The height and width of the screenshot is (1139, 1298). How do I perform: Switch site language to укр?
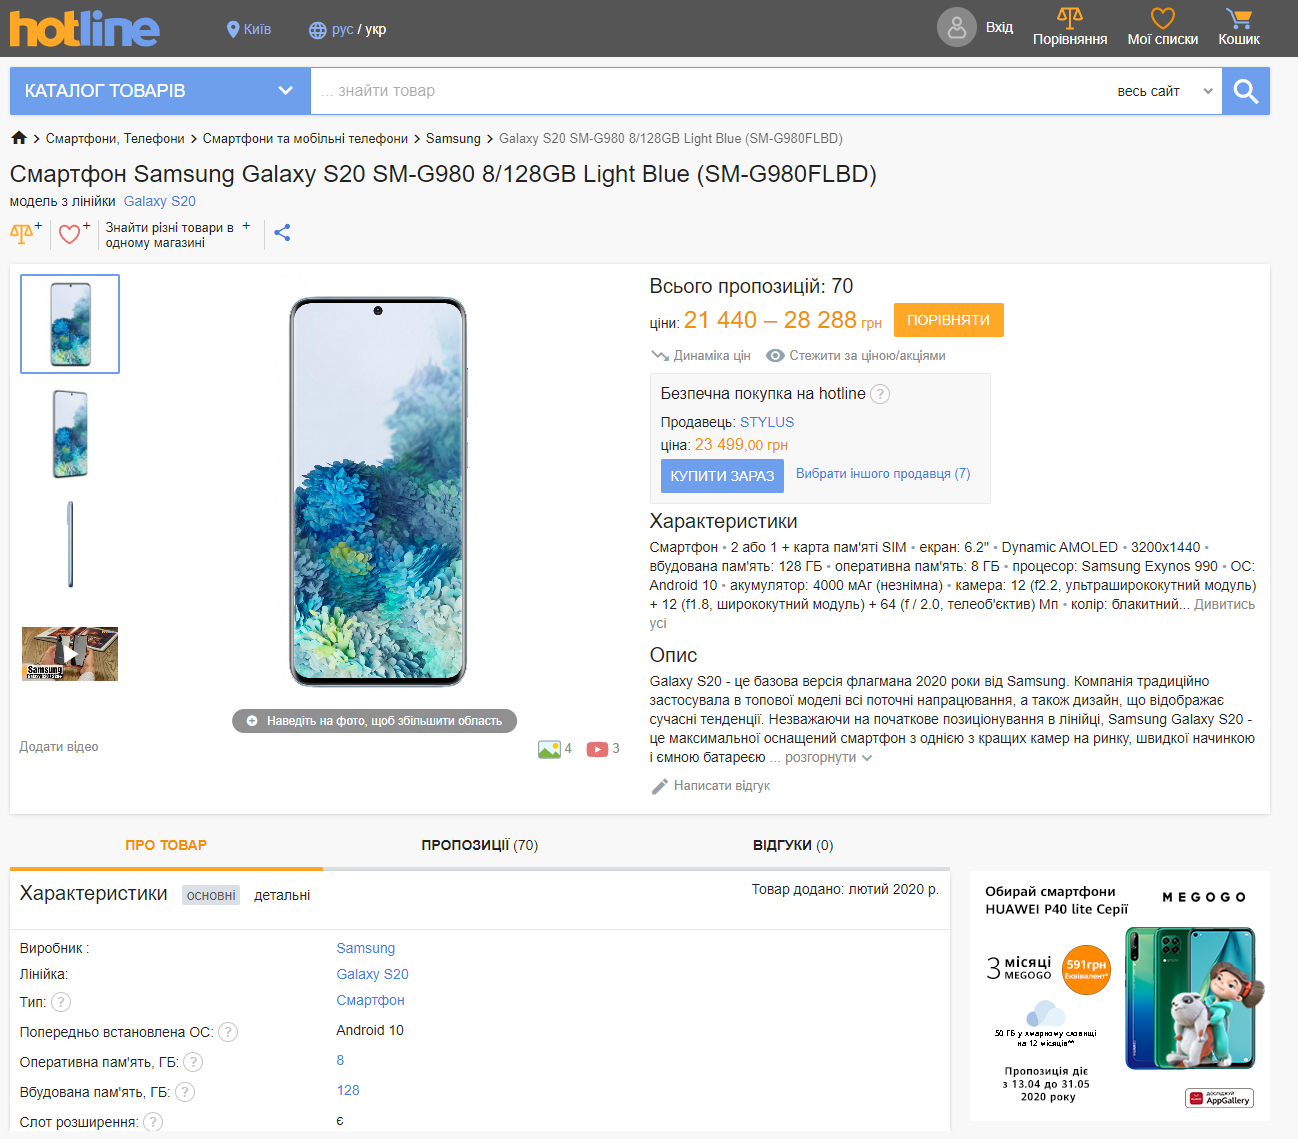tap(376, 30)
